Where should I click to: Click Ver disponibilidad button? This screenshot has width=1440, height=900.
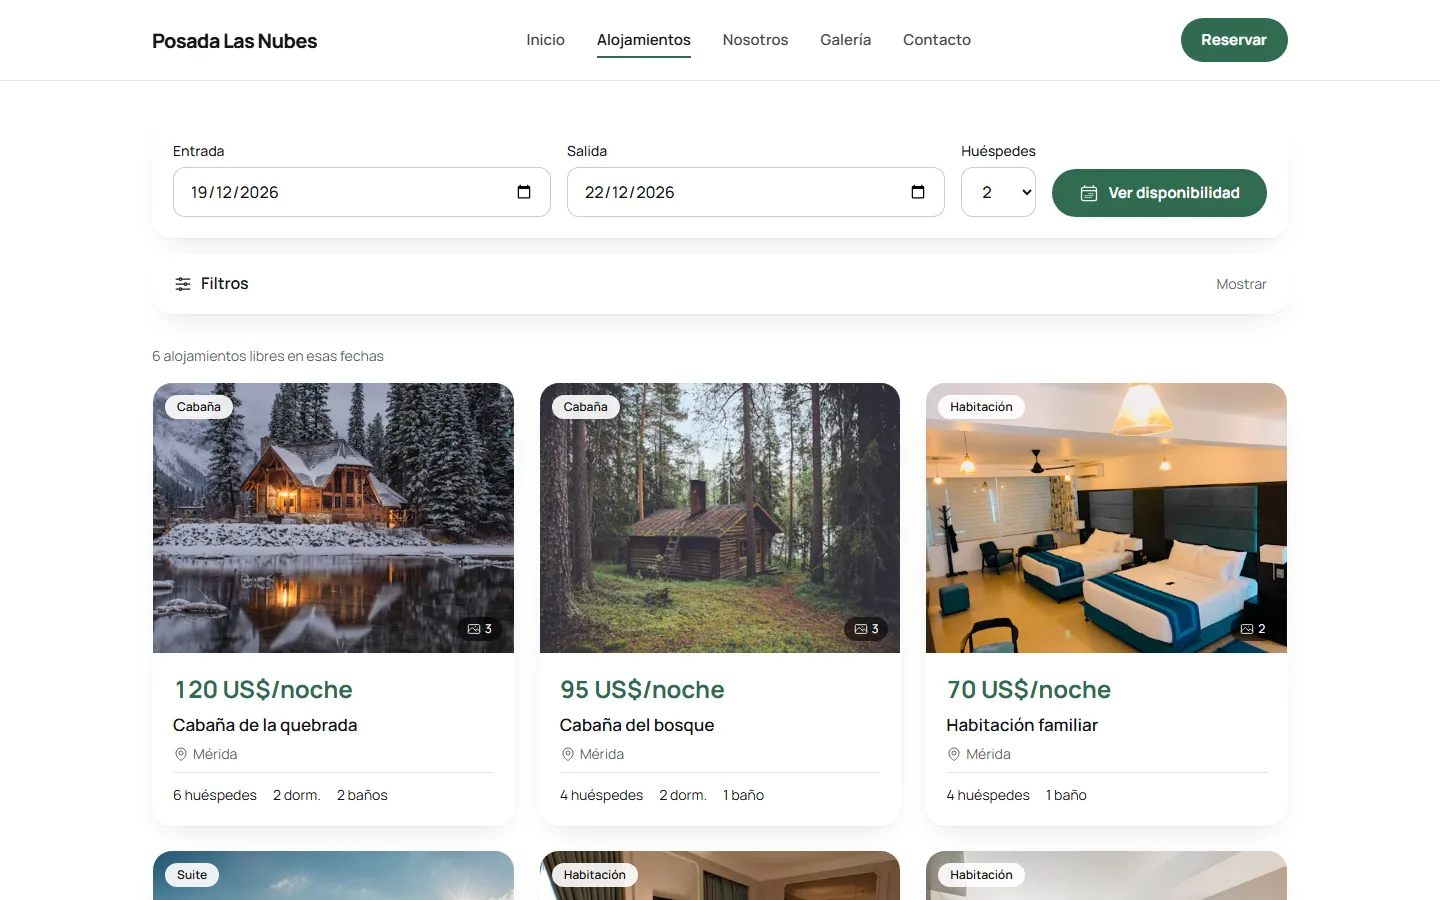1159,193
